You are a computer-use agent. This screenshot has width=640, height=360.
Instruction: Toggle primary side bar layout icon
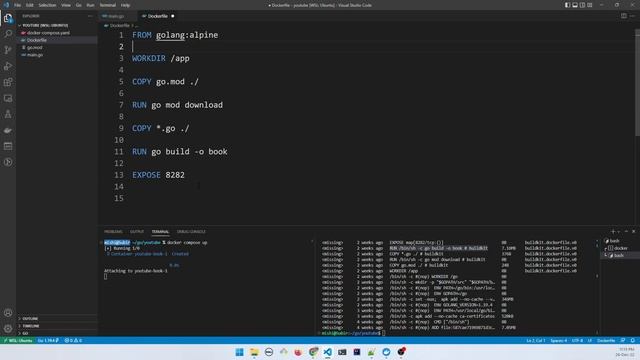point(567,5)
